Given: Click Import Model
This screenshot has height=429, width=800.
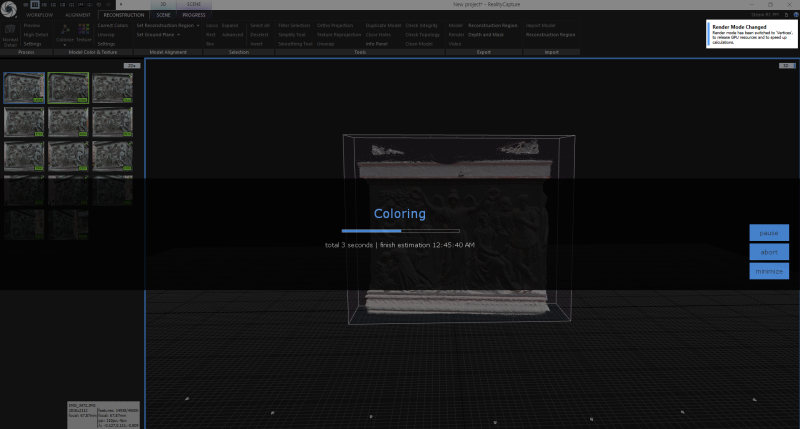Looking at the screenshot, I should (540, 26).
